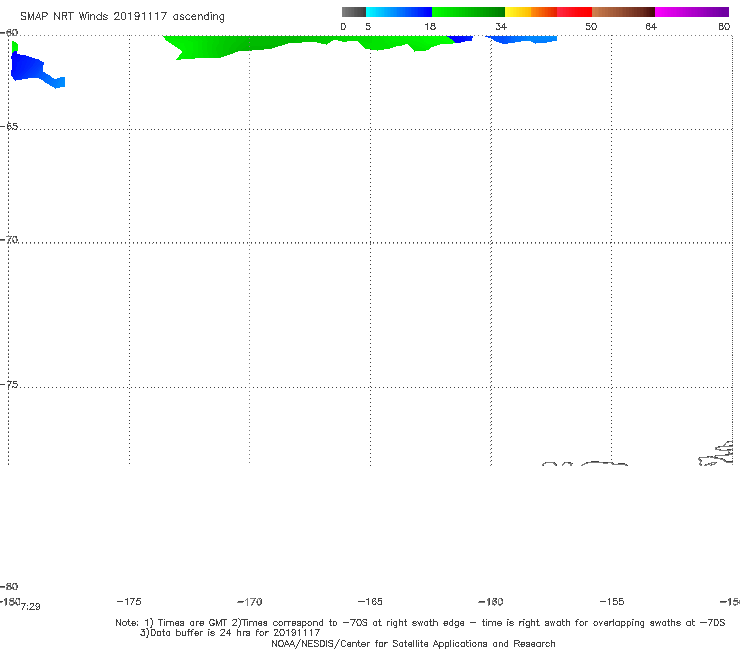The image size is (740, 650).
Task: Click the color bar label "34"
Action: [501, 26]
